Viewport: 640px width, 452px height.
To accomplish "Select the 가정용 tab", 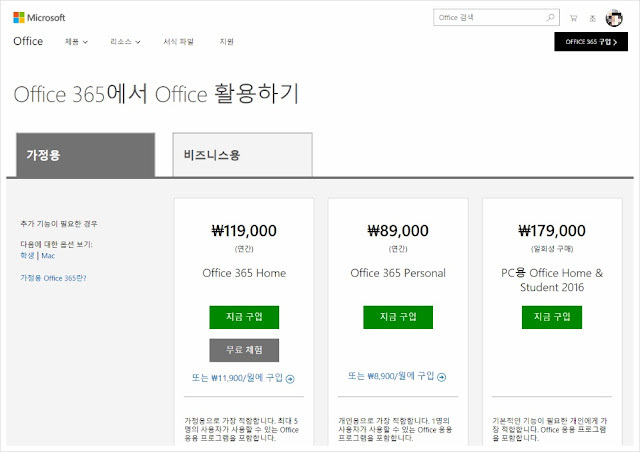I will (85, 155).
